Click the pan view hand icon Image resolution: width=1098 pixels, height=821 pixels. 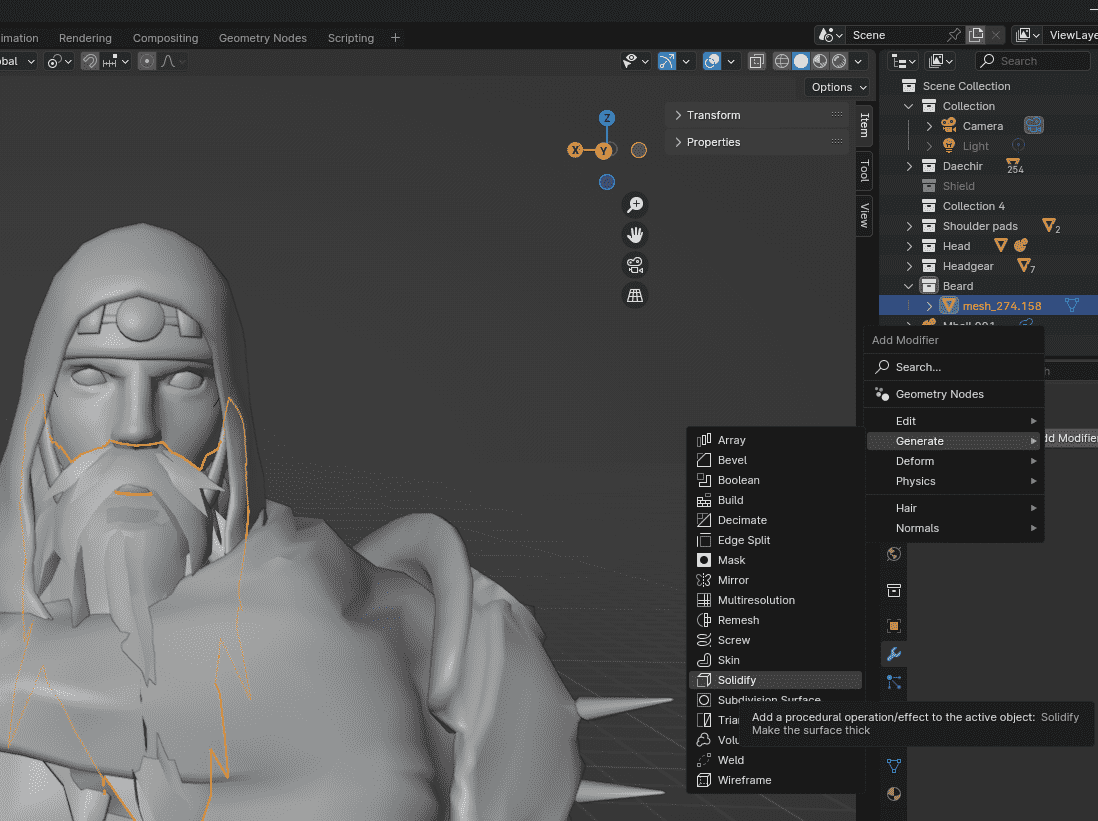[635, 235]
